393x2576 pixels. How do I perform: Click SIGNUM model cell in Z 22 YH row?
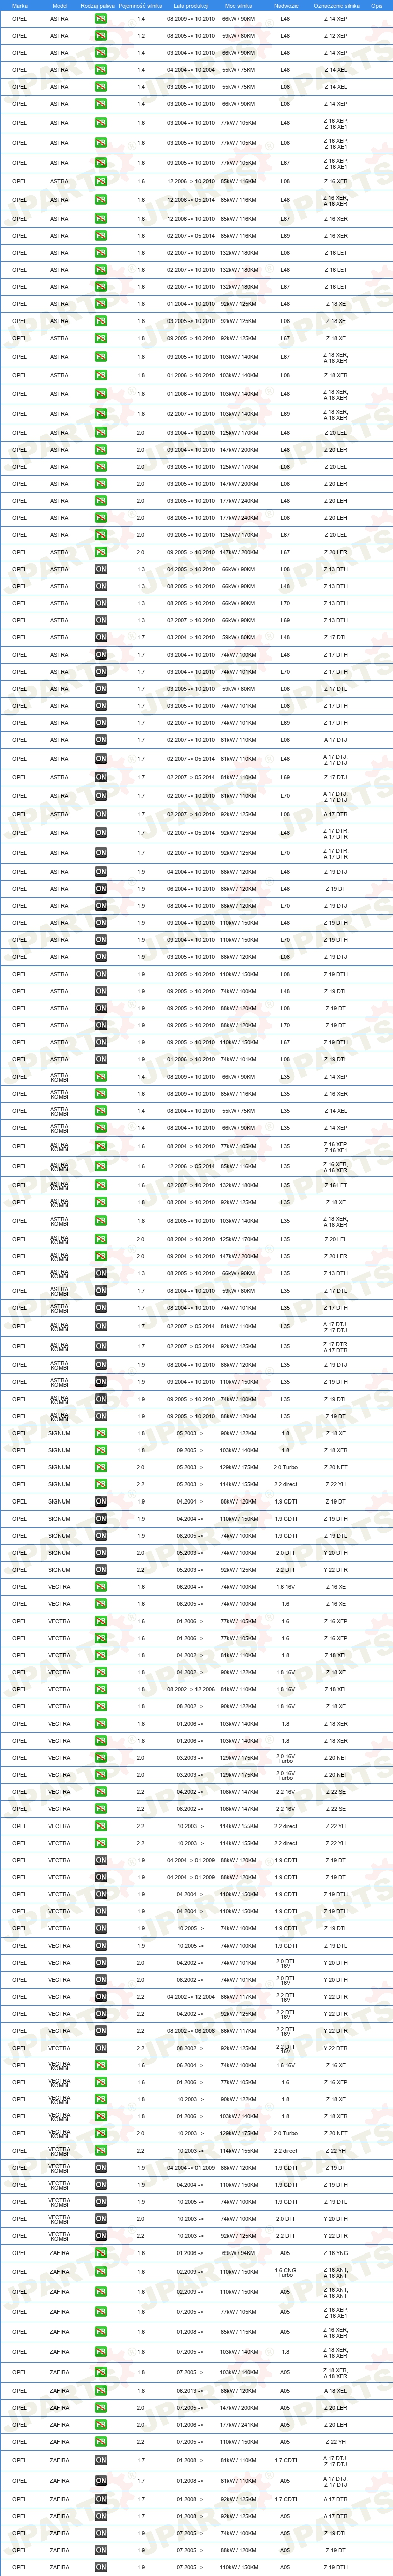(60, 1484)
